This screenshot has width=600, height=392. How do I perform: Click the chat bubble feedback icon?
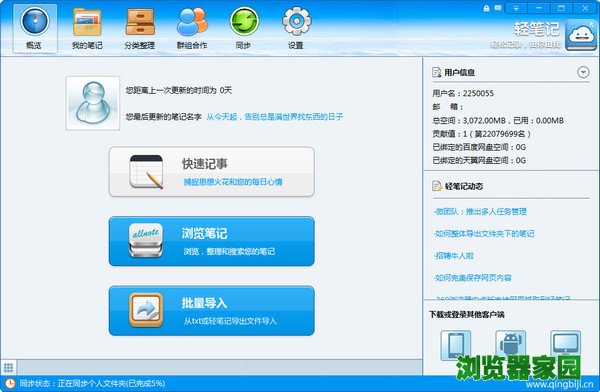coord(497,8)
